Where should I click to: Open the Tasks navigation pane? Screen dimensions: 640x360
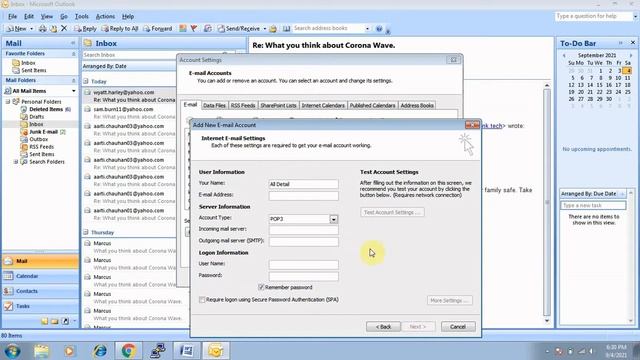[40, 306]
